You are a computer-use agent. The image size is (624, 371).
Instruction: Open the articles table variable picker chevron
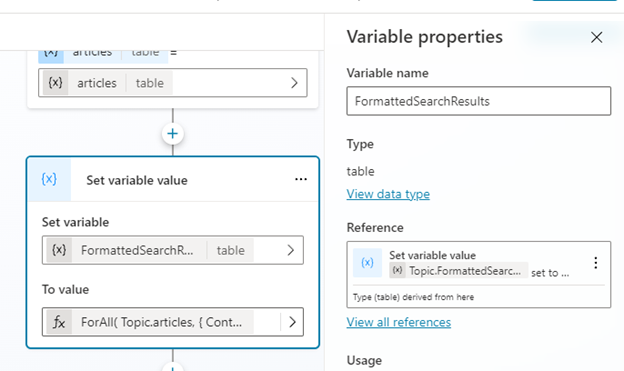click(x=294, y=83)
